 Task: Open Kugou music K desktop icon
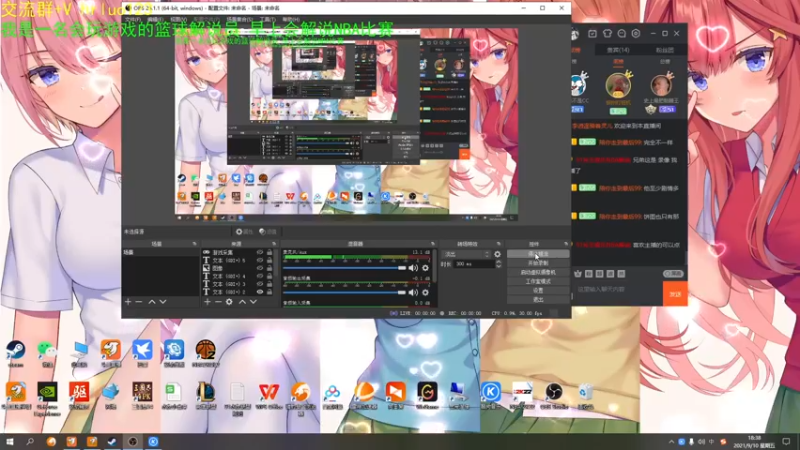[491, 395]
